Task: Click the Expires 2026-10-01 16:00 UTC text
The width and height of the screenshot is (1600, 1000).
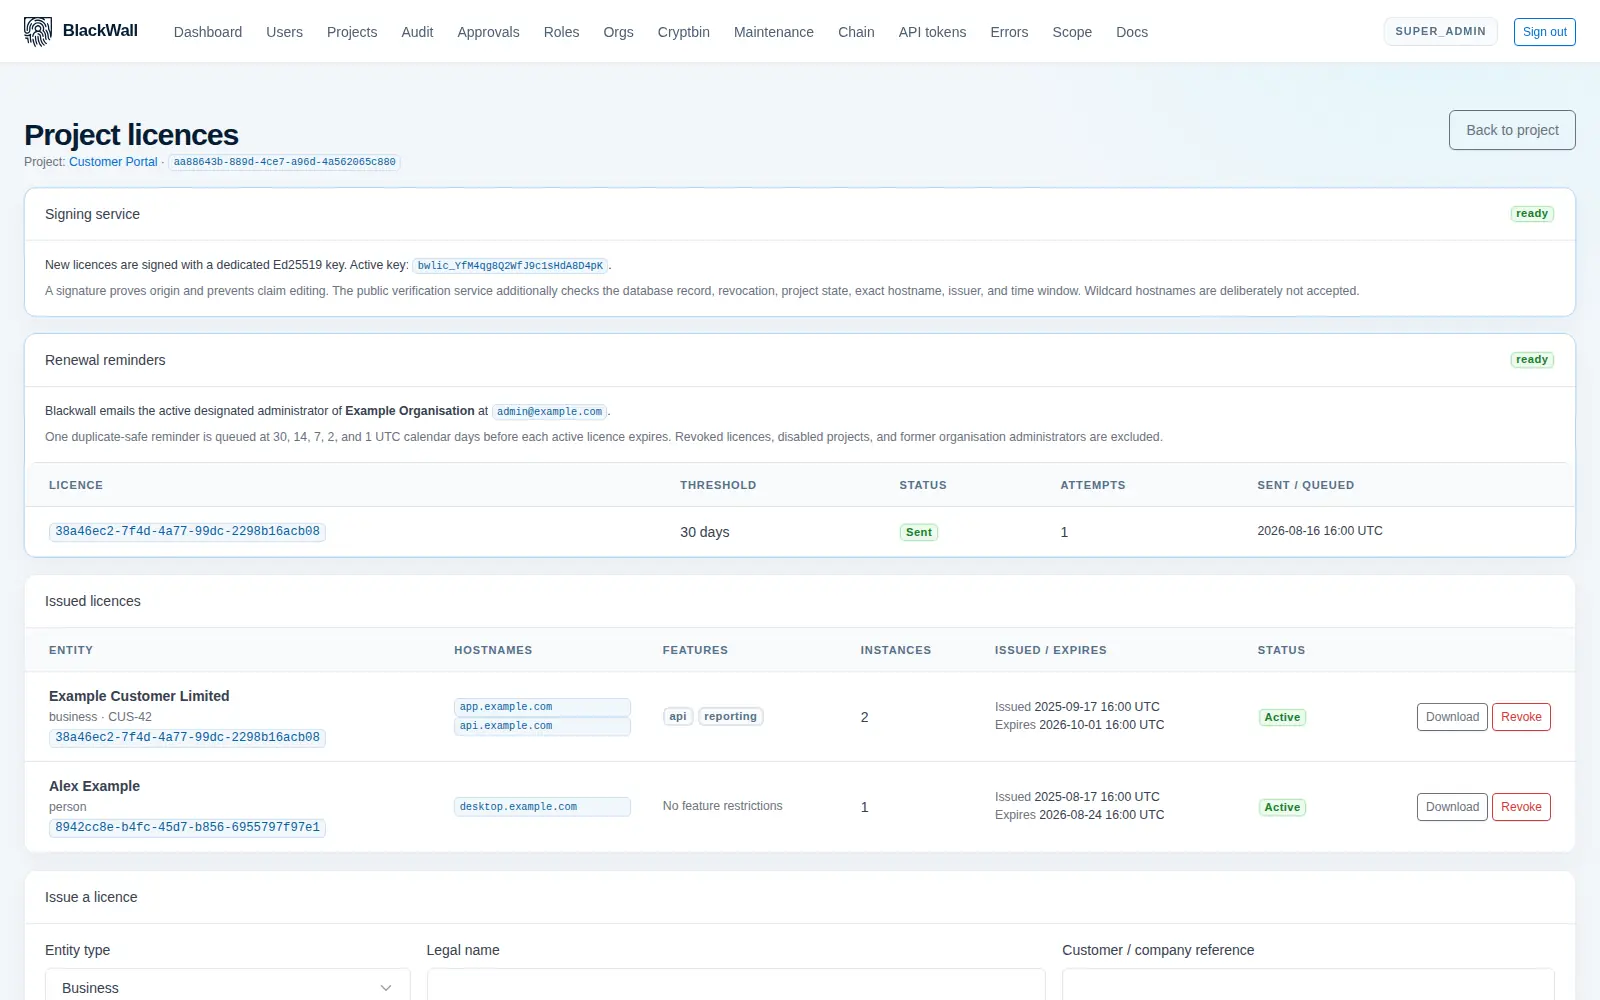Action: tap(1079, 725)
